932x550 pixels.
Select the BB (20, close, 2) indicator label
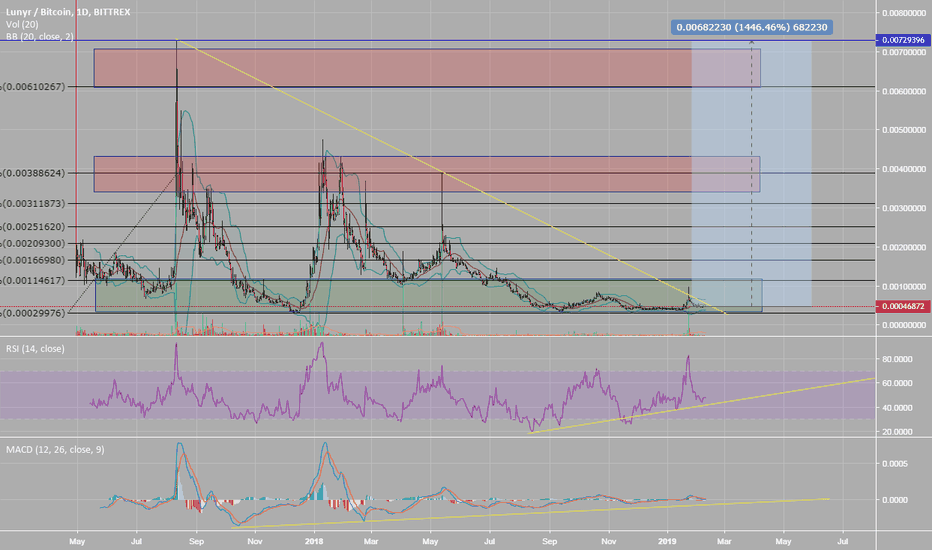click(x=40, y=37)
